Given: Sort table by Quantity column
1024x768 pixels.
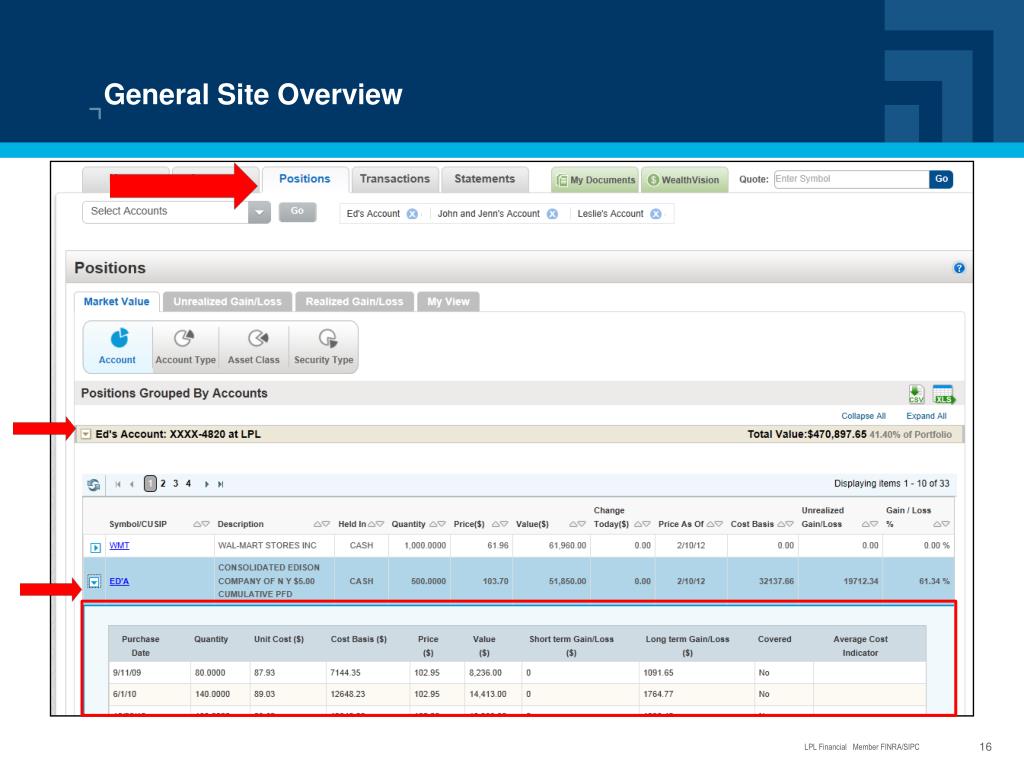Looking at the screenshot, I should point(438,524).
